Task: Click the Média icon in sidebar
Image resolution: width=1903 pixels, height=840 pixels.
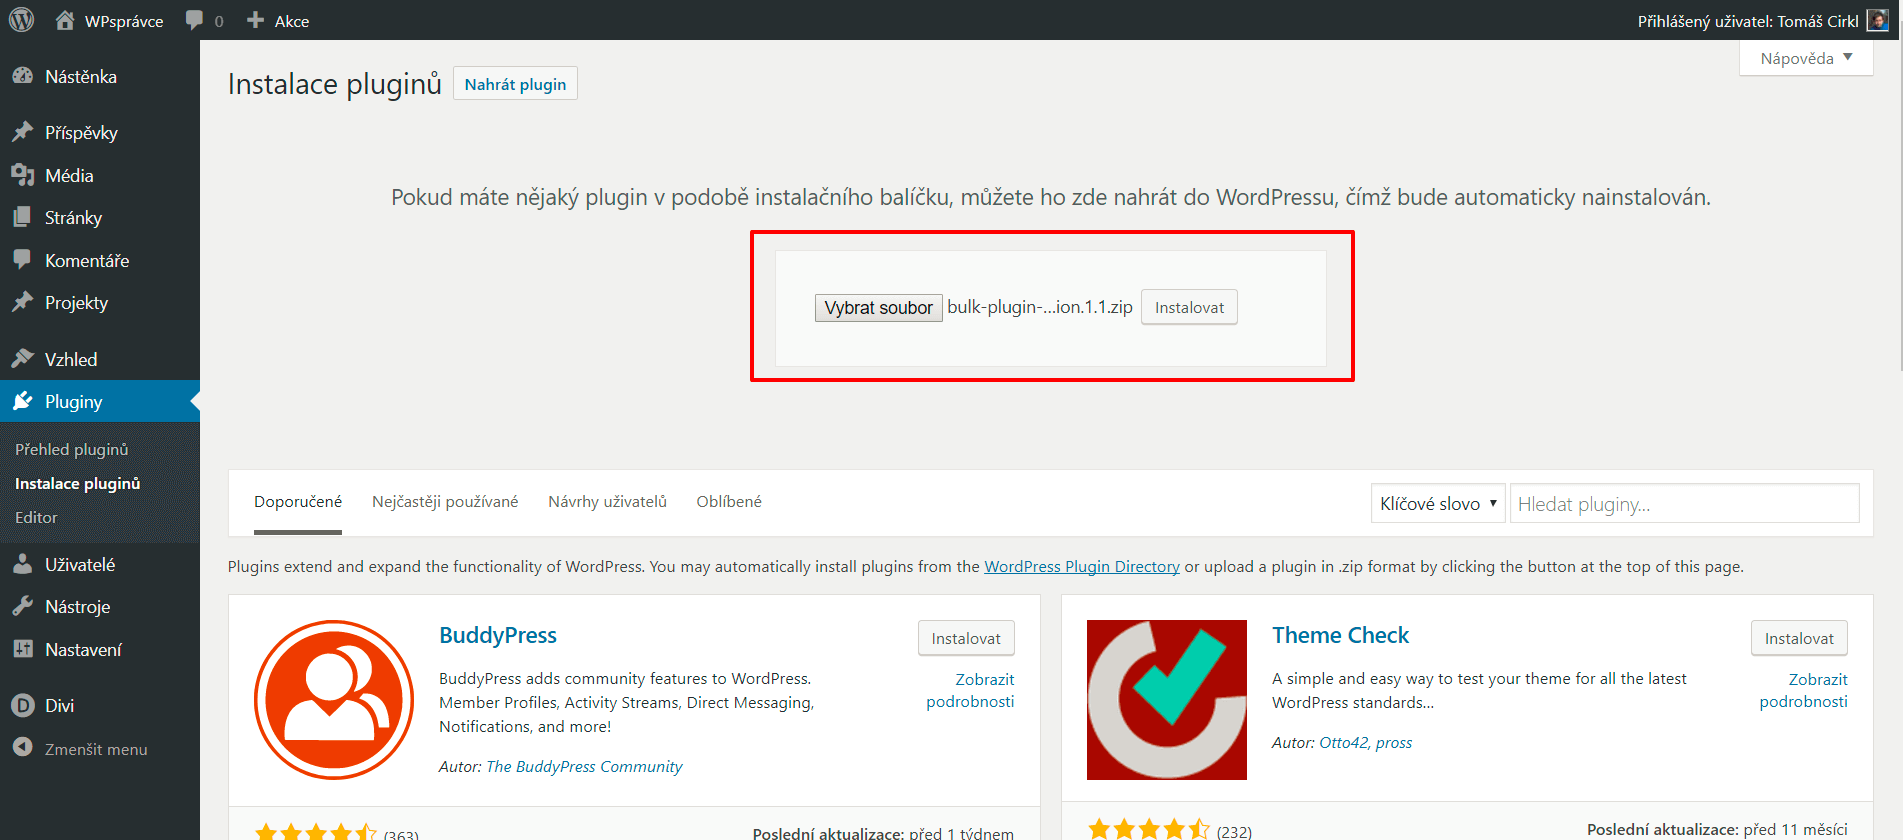Action: pos(22,175)
